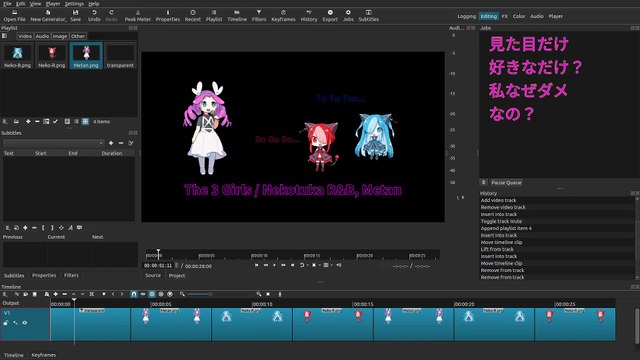640x360 pixels.
Task: Add a subtitle track with plus icon
Action: [111, 143]
